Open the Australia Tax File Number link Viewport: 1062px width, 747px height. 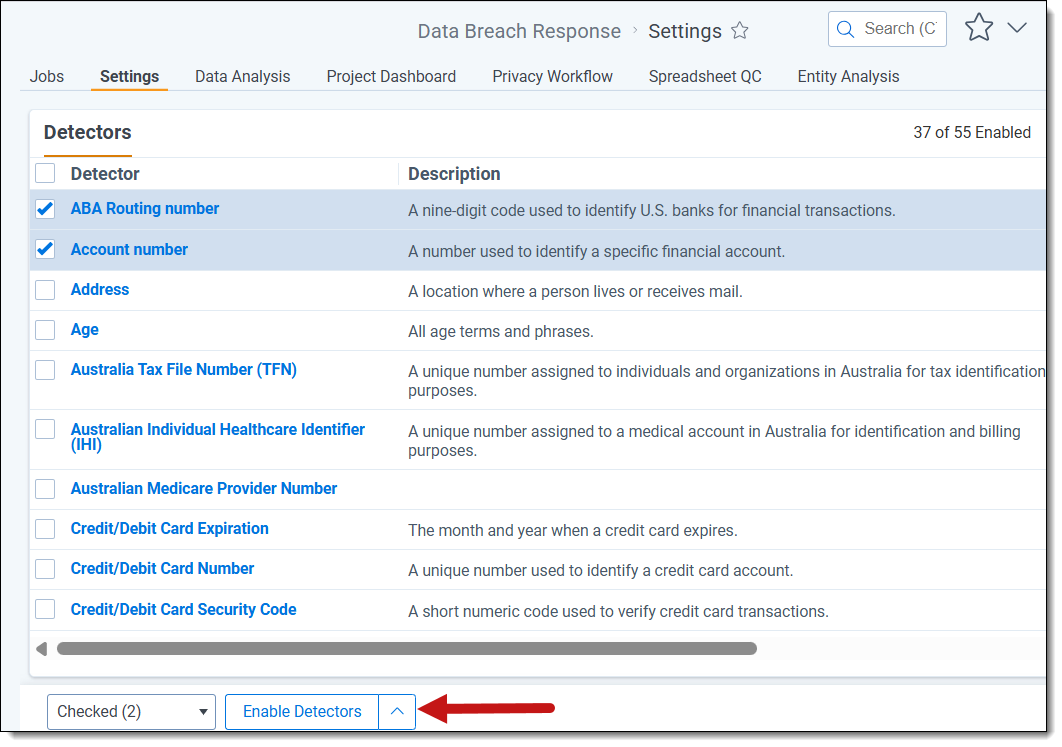point(183,370)
